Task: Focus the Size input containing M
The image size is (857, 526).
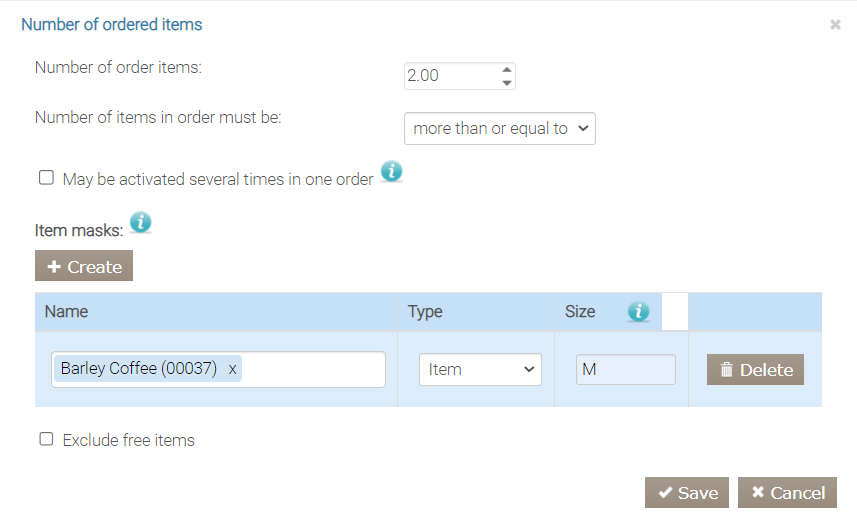Action: coord(625,369)
